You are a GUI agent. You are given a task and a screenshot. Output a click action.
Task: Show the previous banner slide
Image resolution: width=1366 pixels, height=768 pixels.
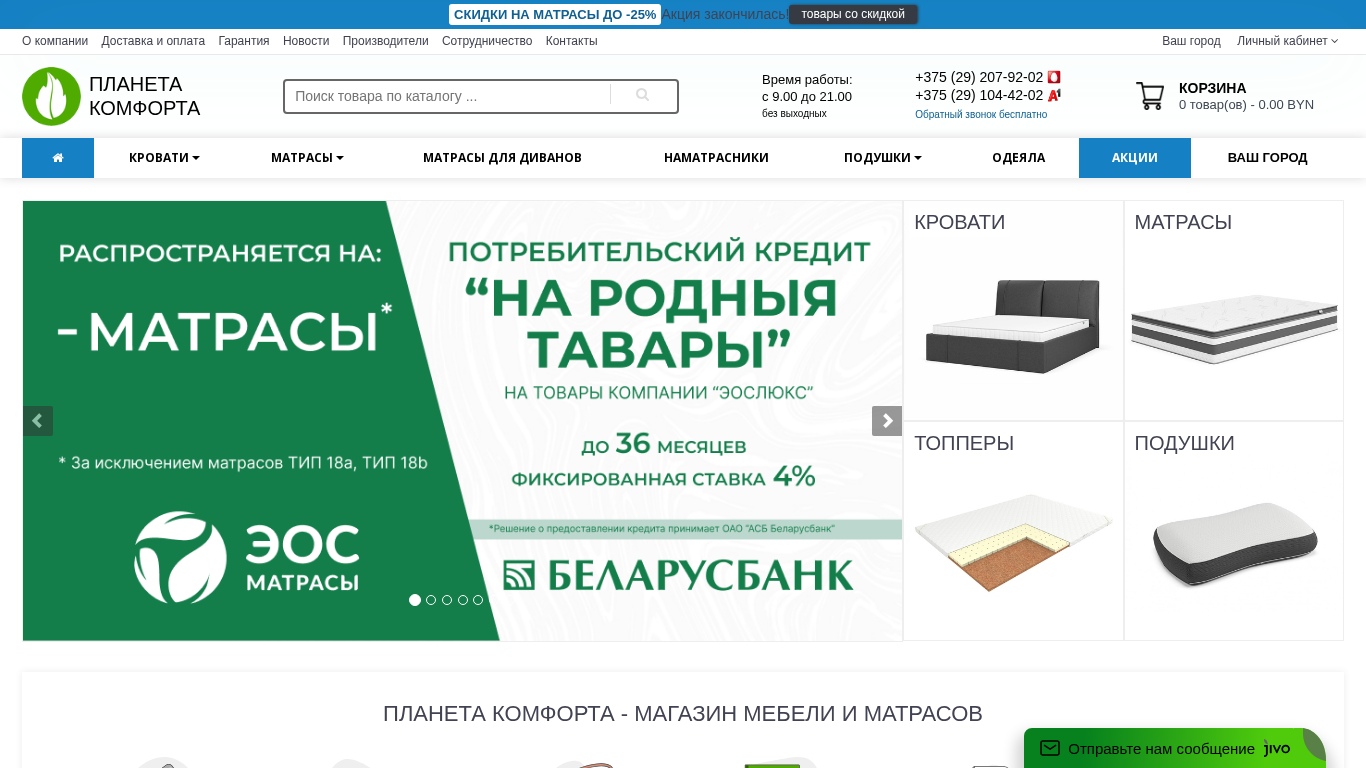tap(38, 421)
